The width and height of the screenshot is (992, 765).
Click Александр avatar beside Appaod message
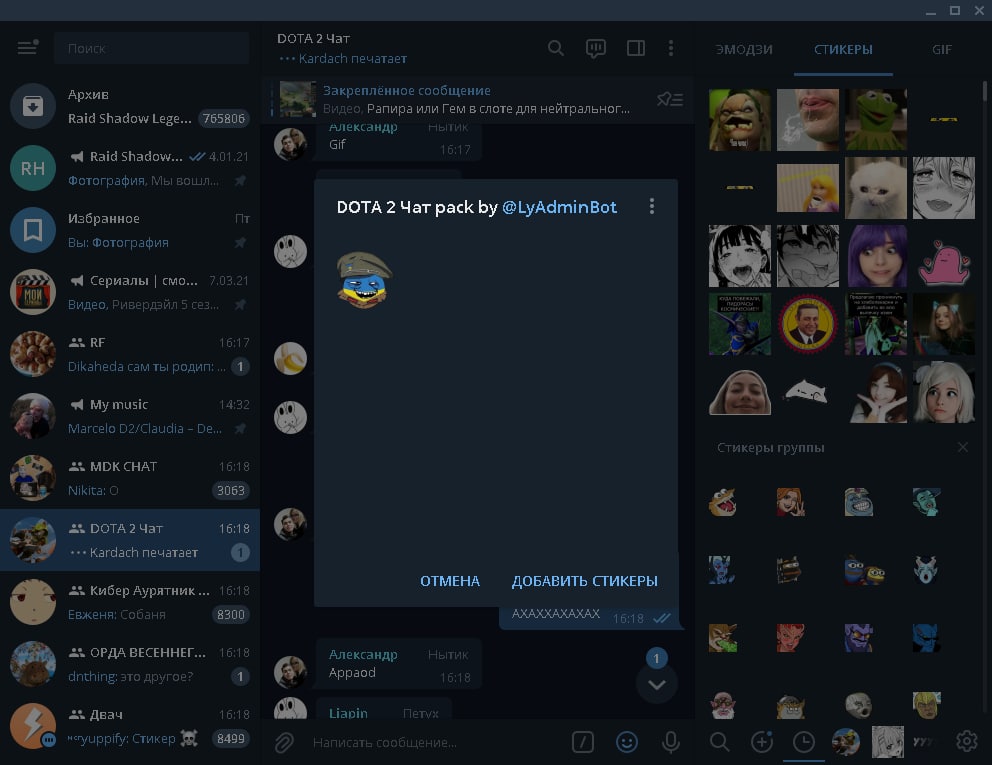click(290, 671)
